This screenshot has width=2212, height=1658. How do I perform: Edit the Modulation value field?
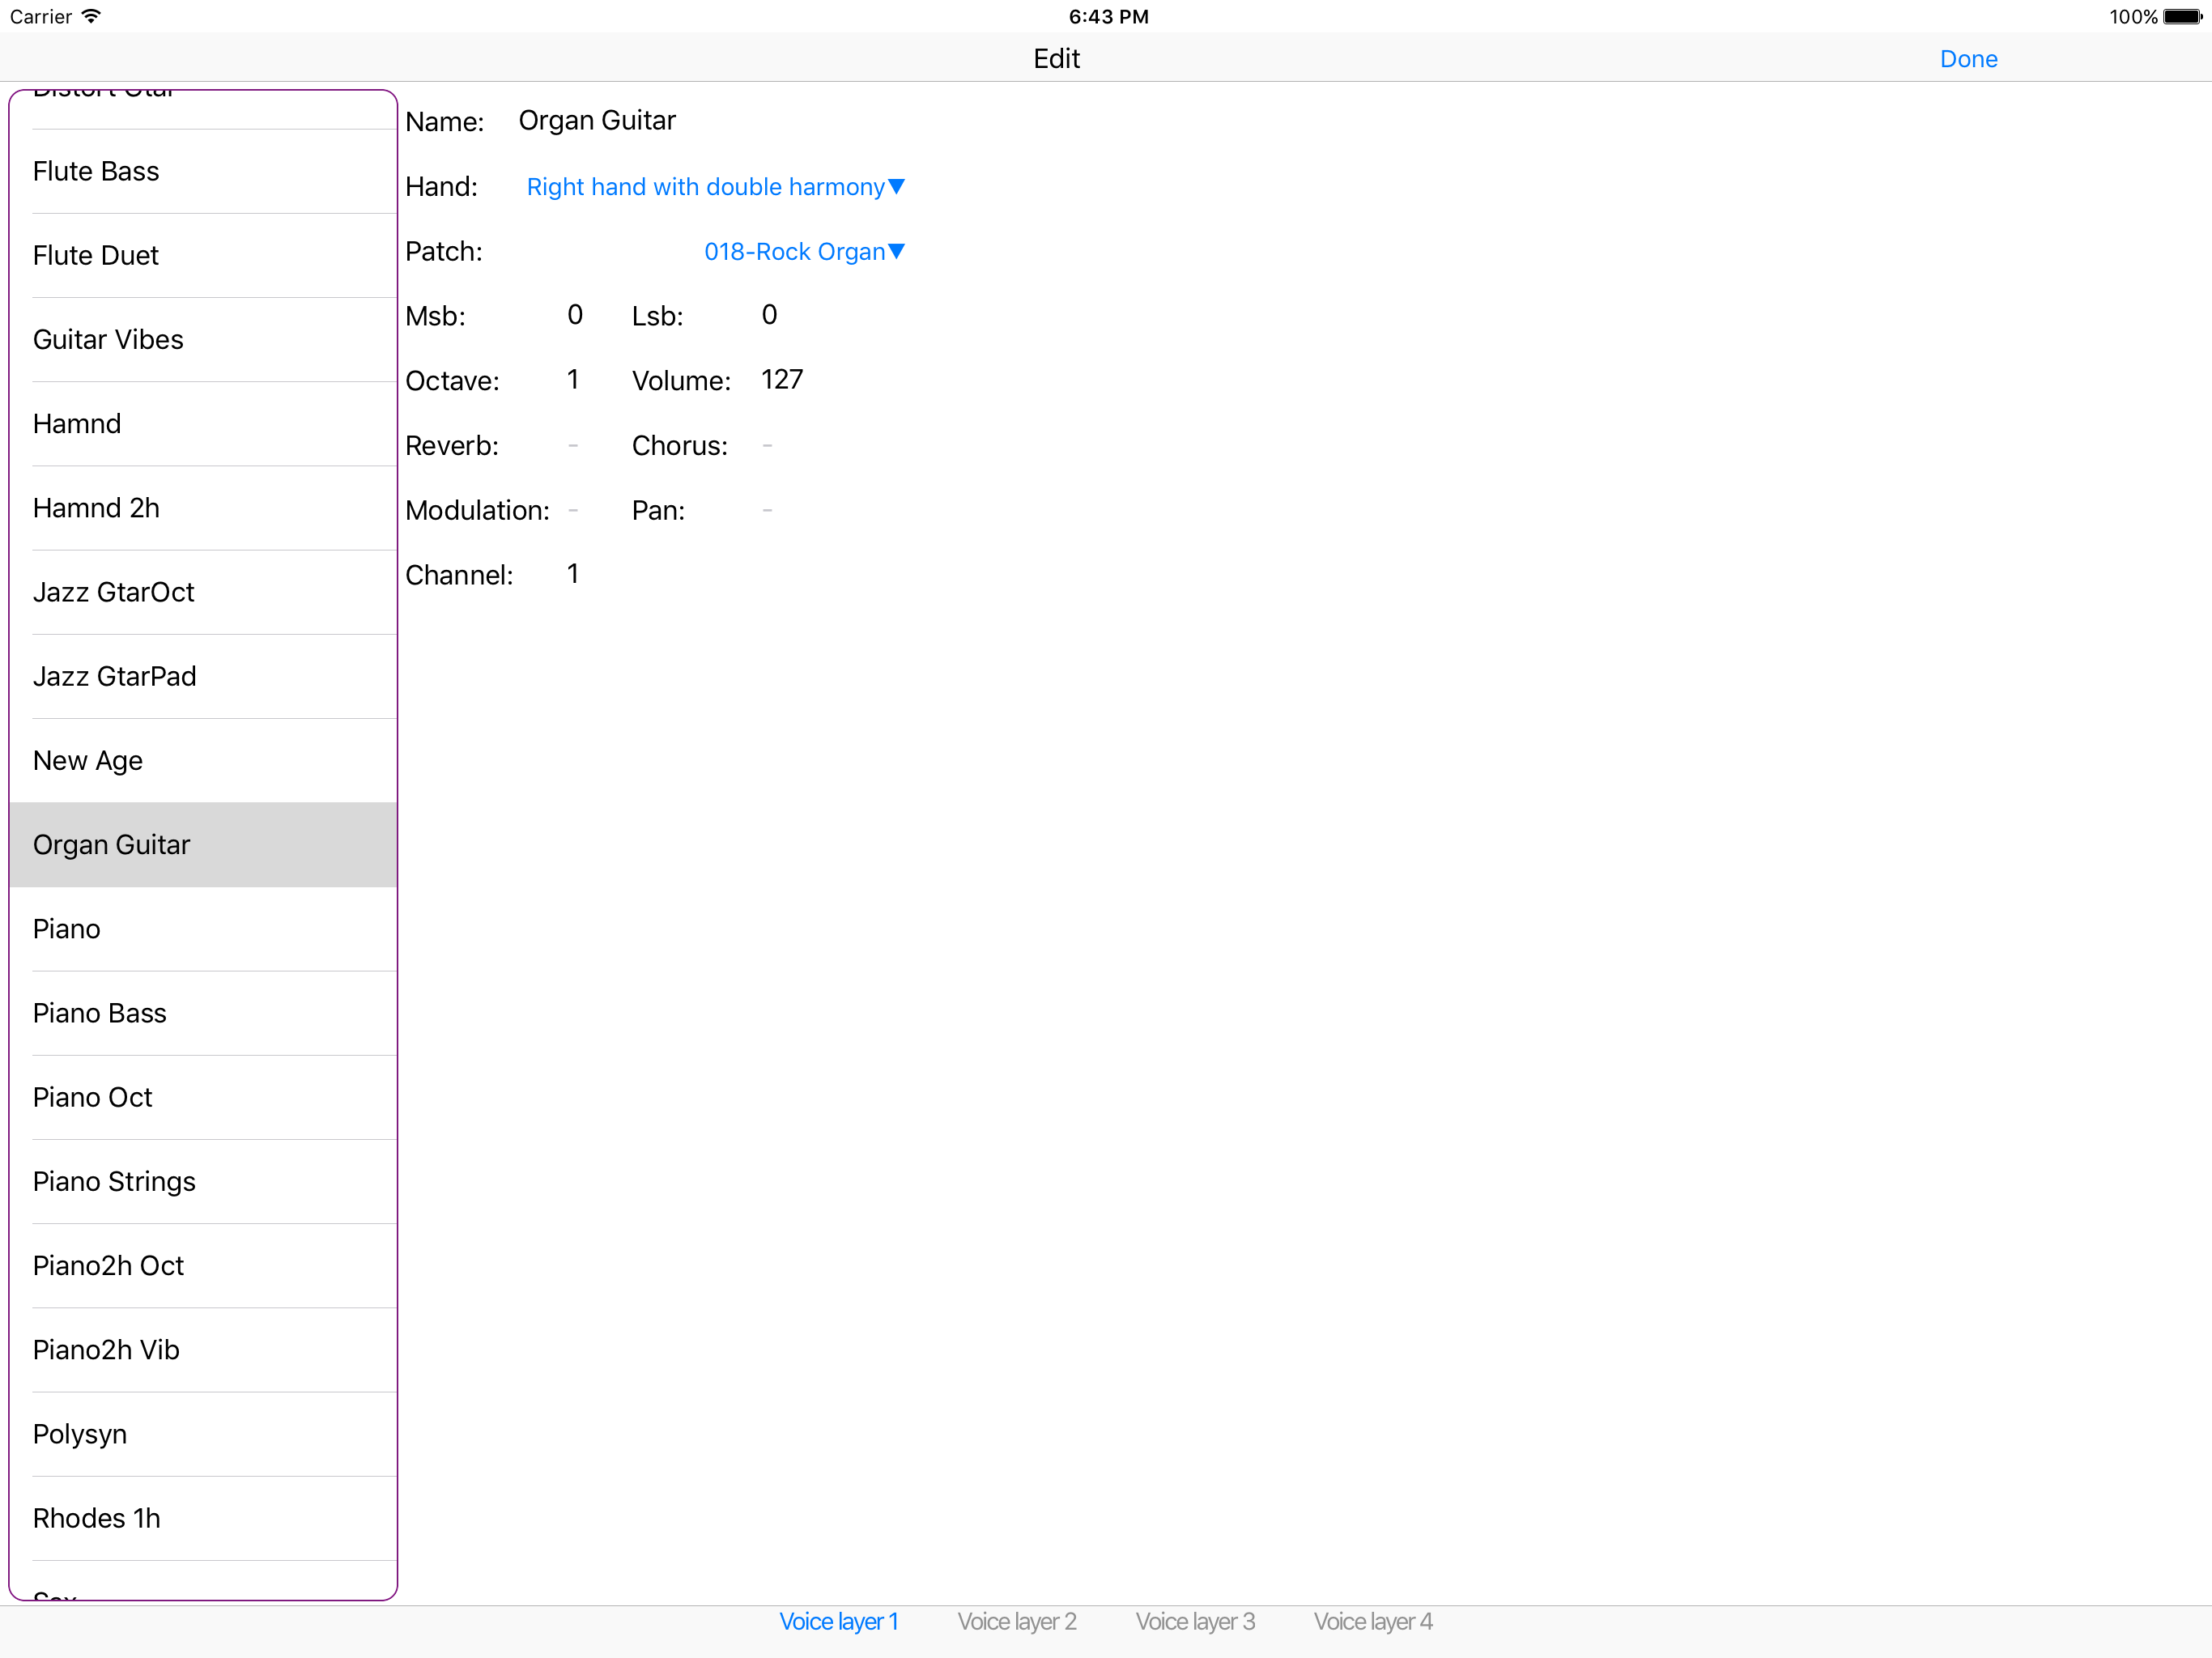[573, 511]
